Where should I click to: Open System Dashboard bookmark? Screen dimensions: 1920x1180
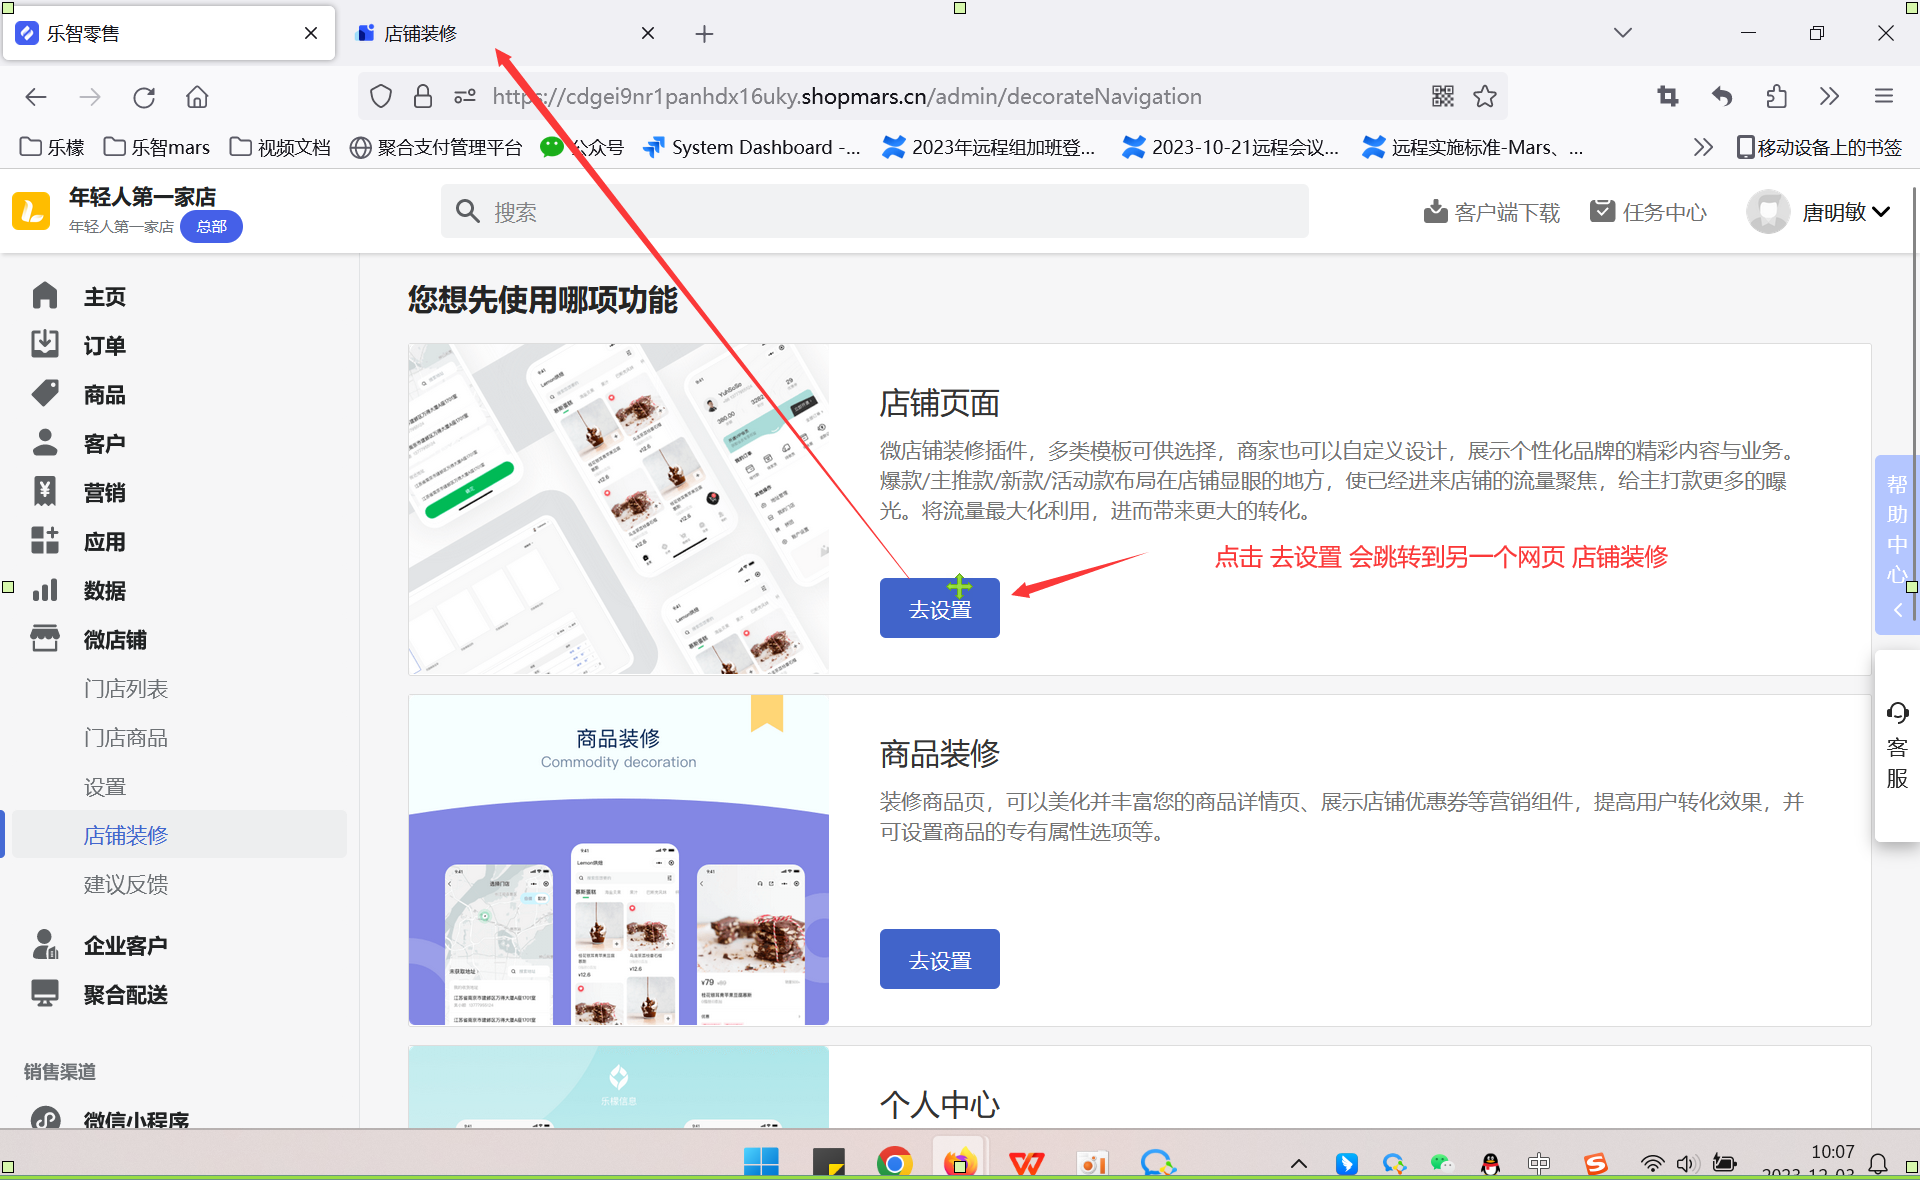[751, 147]
